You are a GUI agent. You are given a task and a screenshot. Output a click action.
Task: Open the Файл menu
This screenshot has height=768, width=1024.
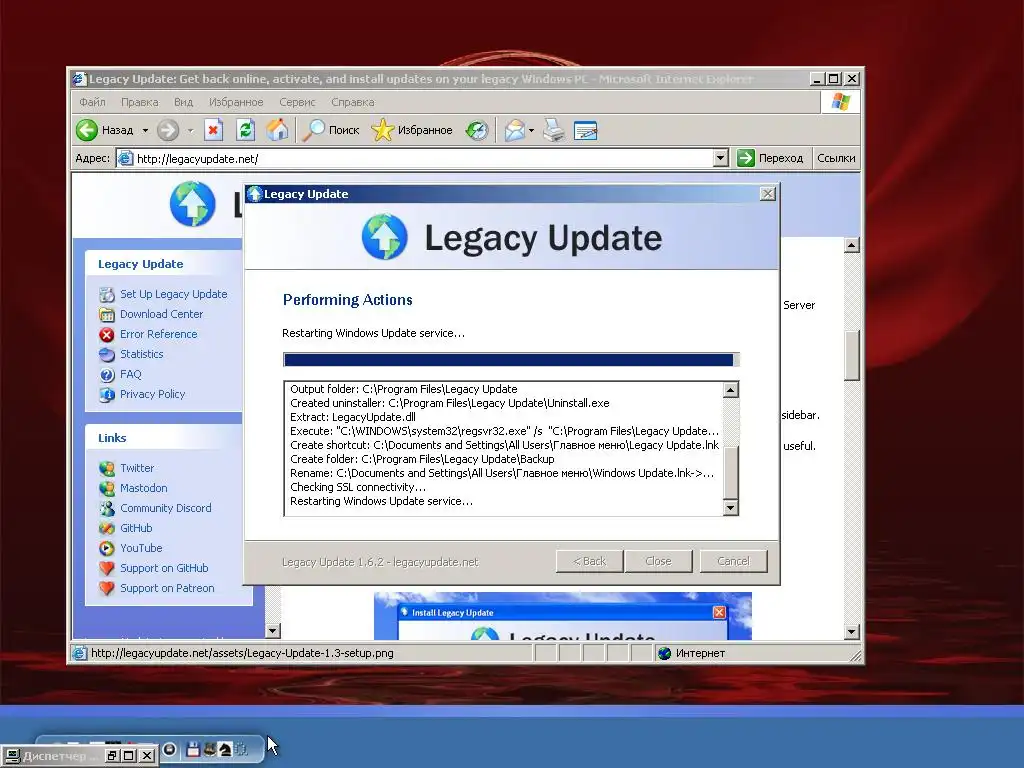(92, 102)
